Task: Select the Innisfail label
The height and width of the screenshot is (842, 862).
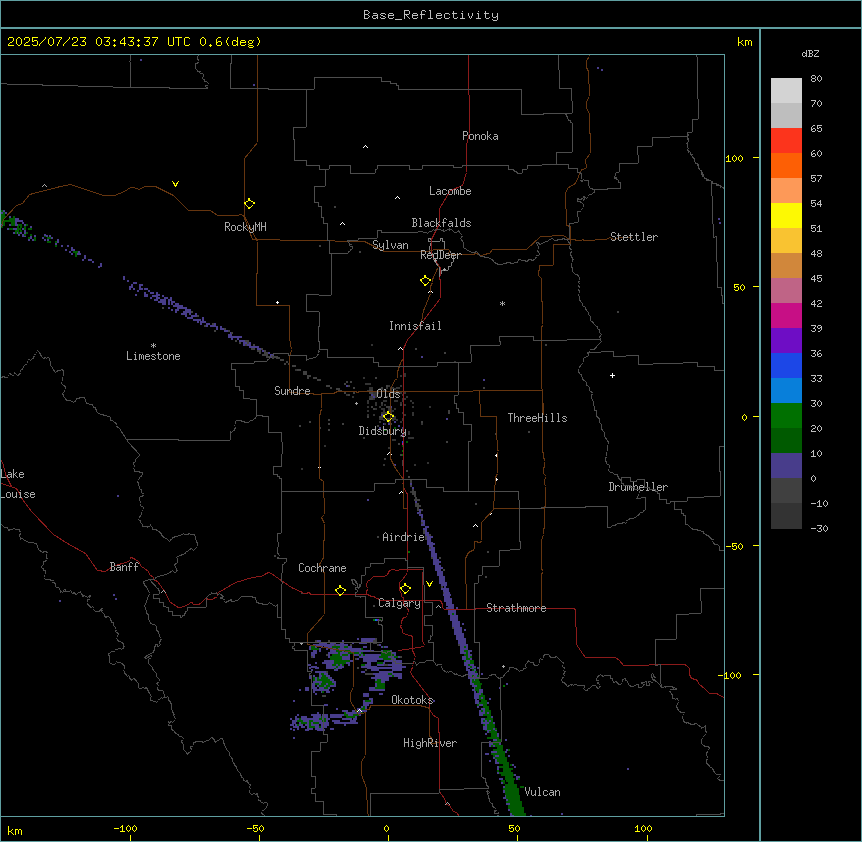Action: (415, 326)
